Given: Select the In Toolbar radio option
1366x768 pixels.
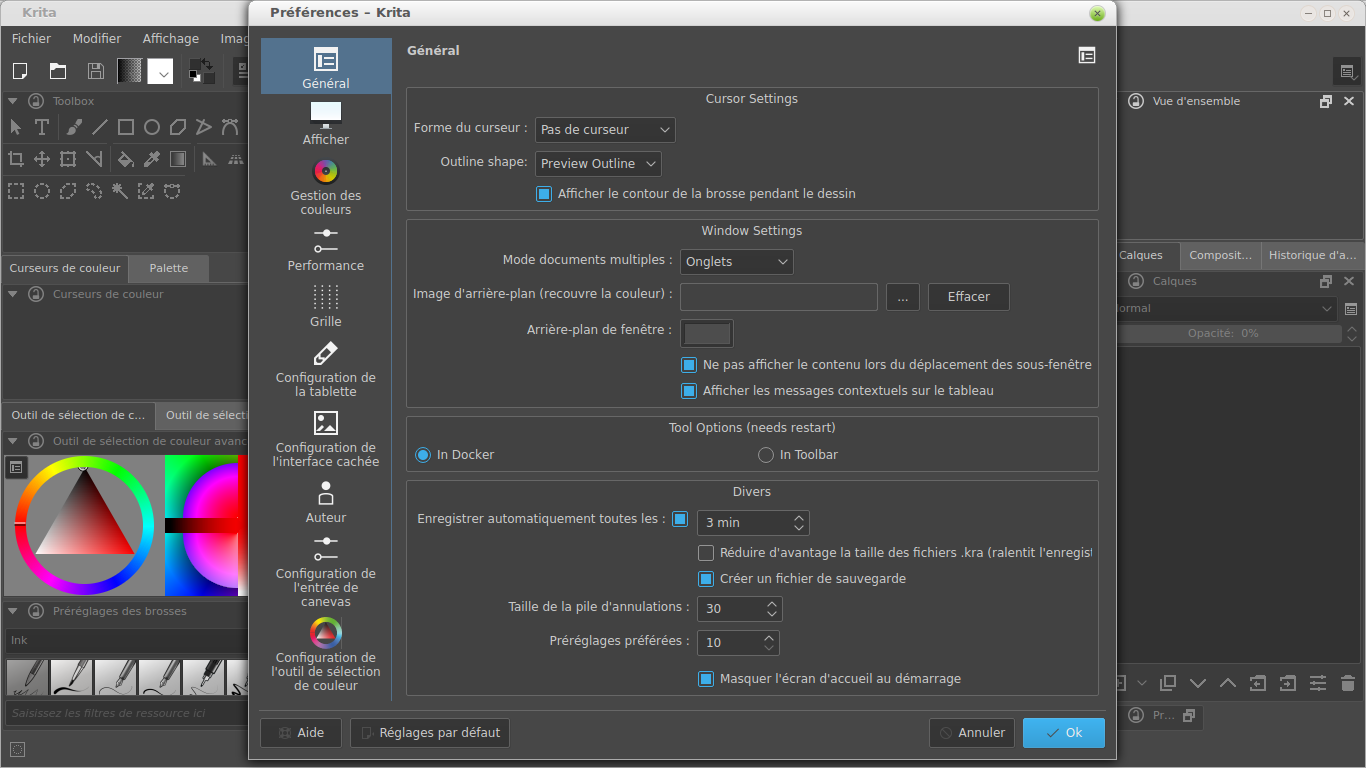Looking at the screenshot, I should pyautogui.click(x=766, y=455).
